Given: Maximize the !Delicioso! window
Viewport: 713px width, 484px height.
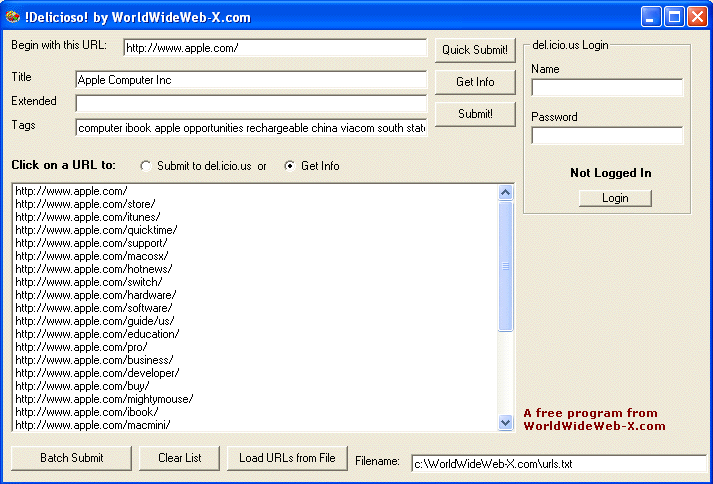Looking at the screenshot, I should (x=674, y=17).
